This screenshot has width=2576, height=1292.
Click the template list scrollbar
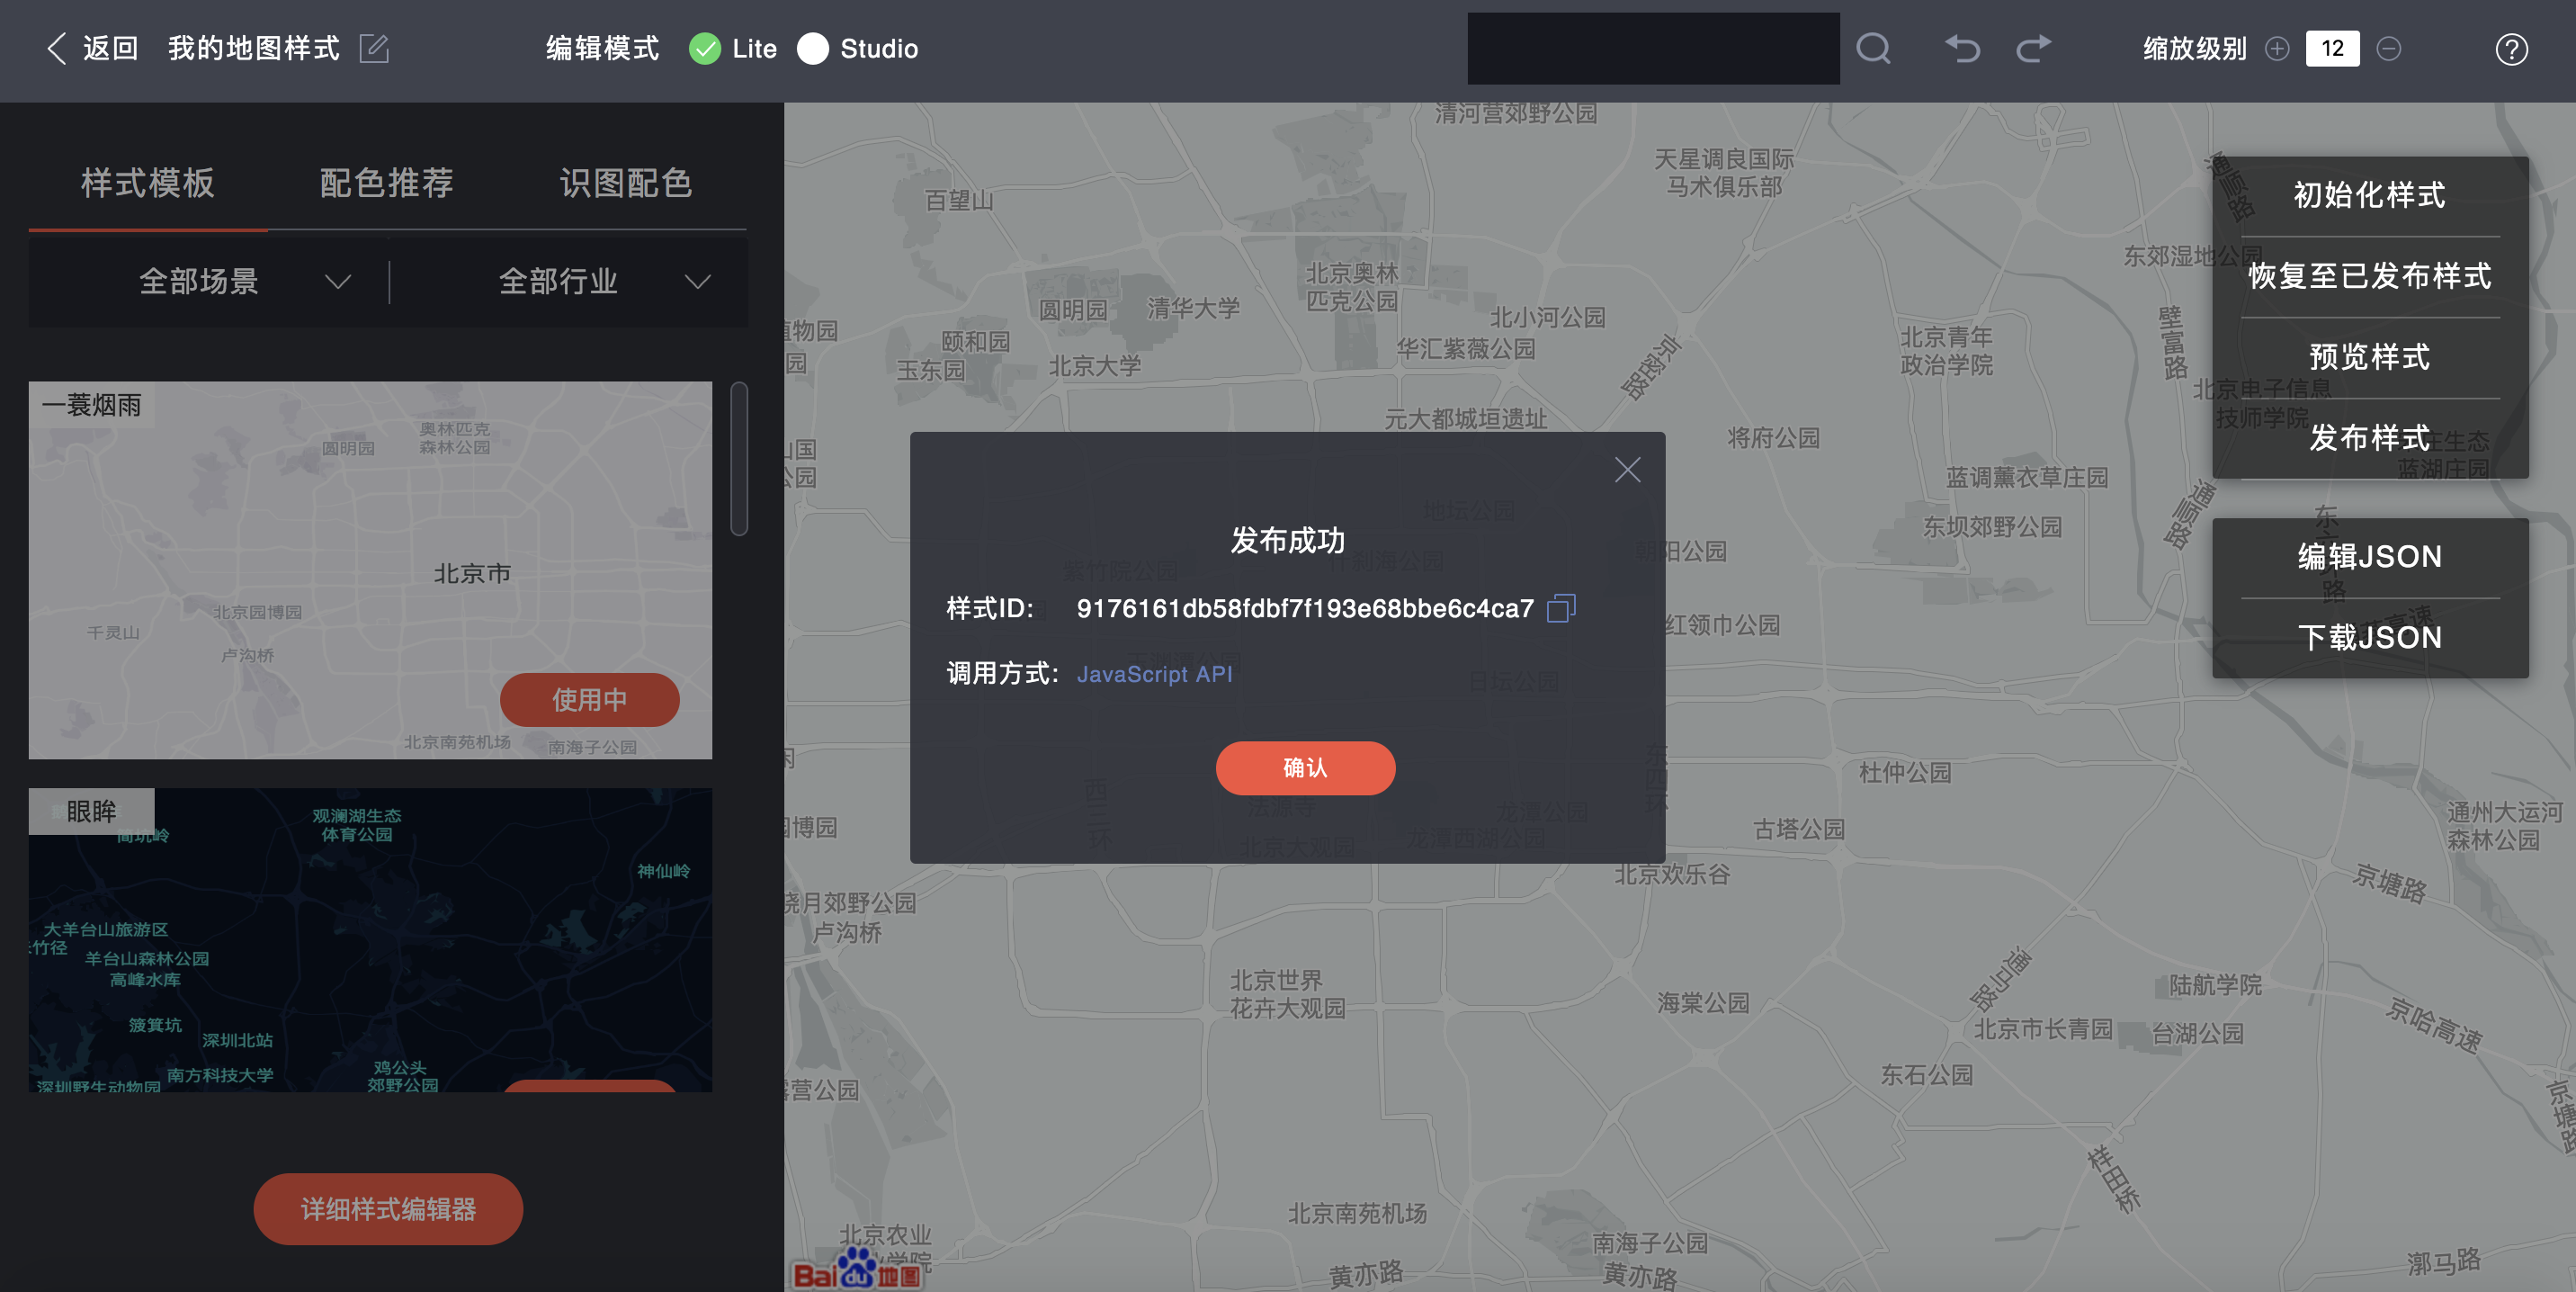(x=739, y=458)
